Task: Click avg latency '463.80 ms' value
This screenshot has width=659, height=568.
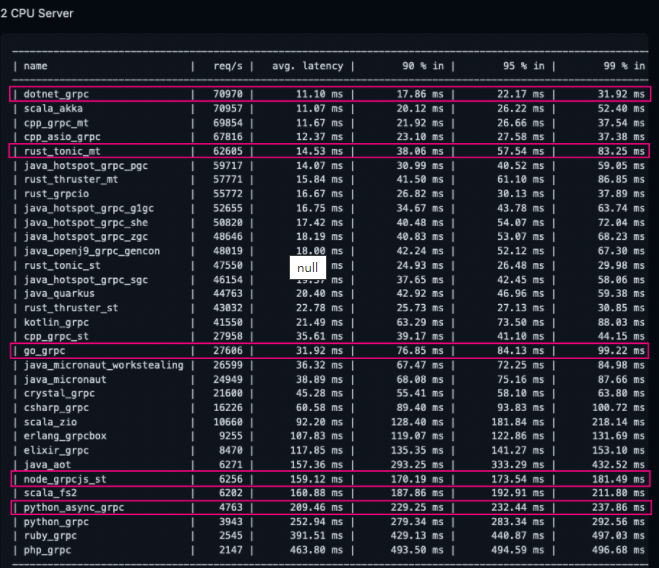Action: (316, 550)
